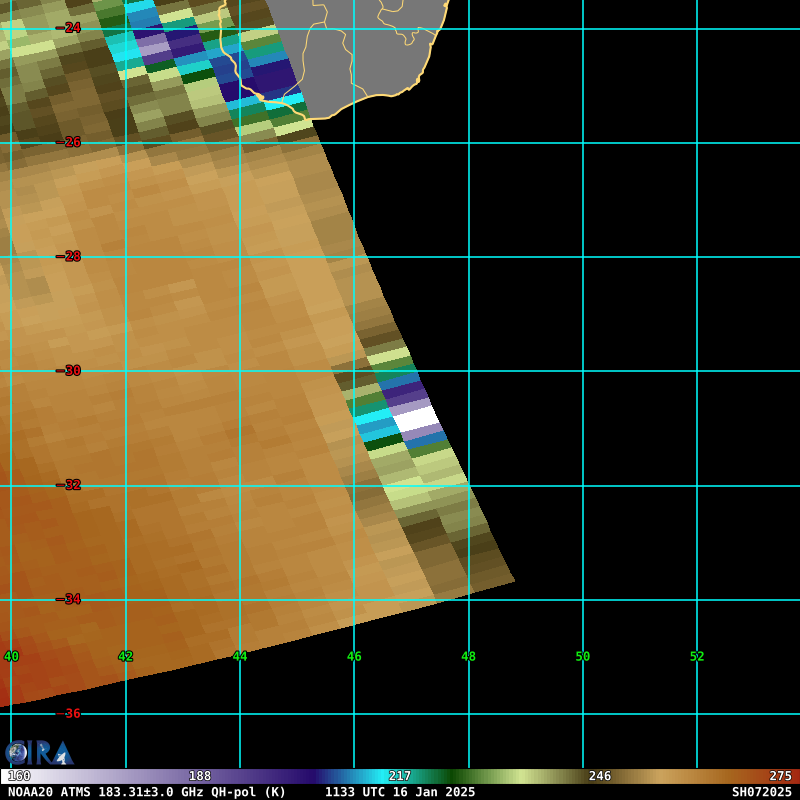The image size is (800, 800).
Task: Select the -32 latitude label
Action: [x=70, y=485]
